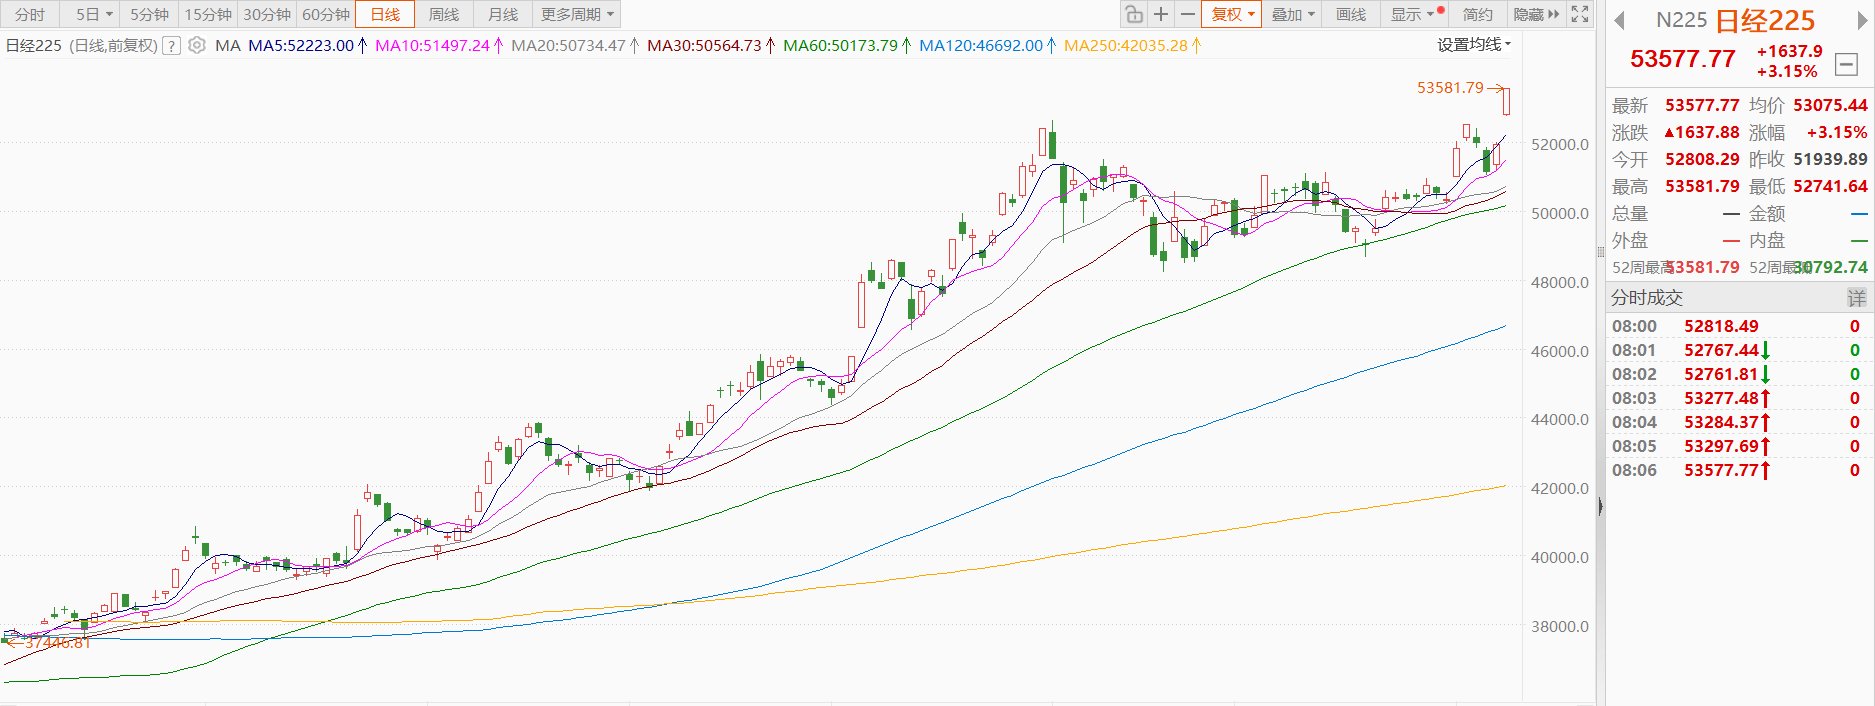Click the 37446.81 low price marker
1875x706 pixels.
pyautogui.click(x=57, y=643)
